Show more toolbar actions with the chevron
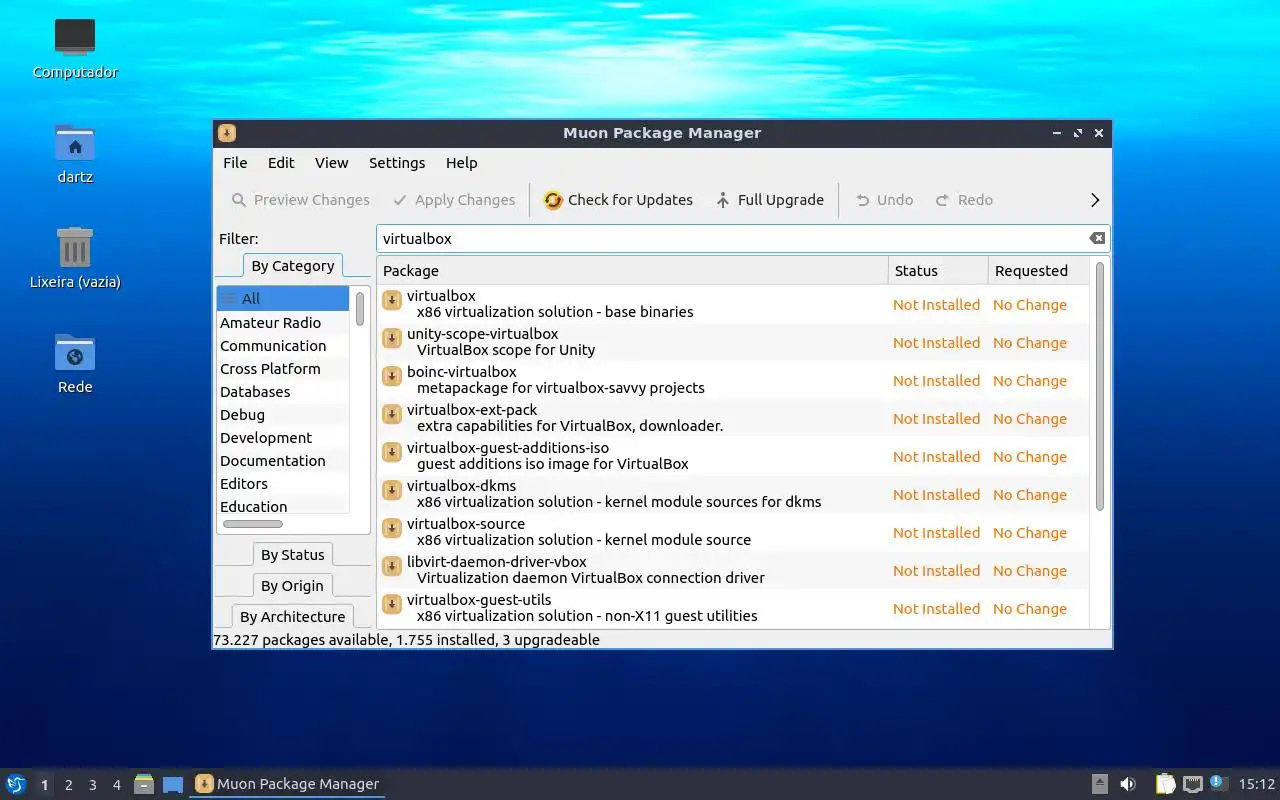Screen dimensions: 1280x800 (x=1095, y=200)
